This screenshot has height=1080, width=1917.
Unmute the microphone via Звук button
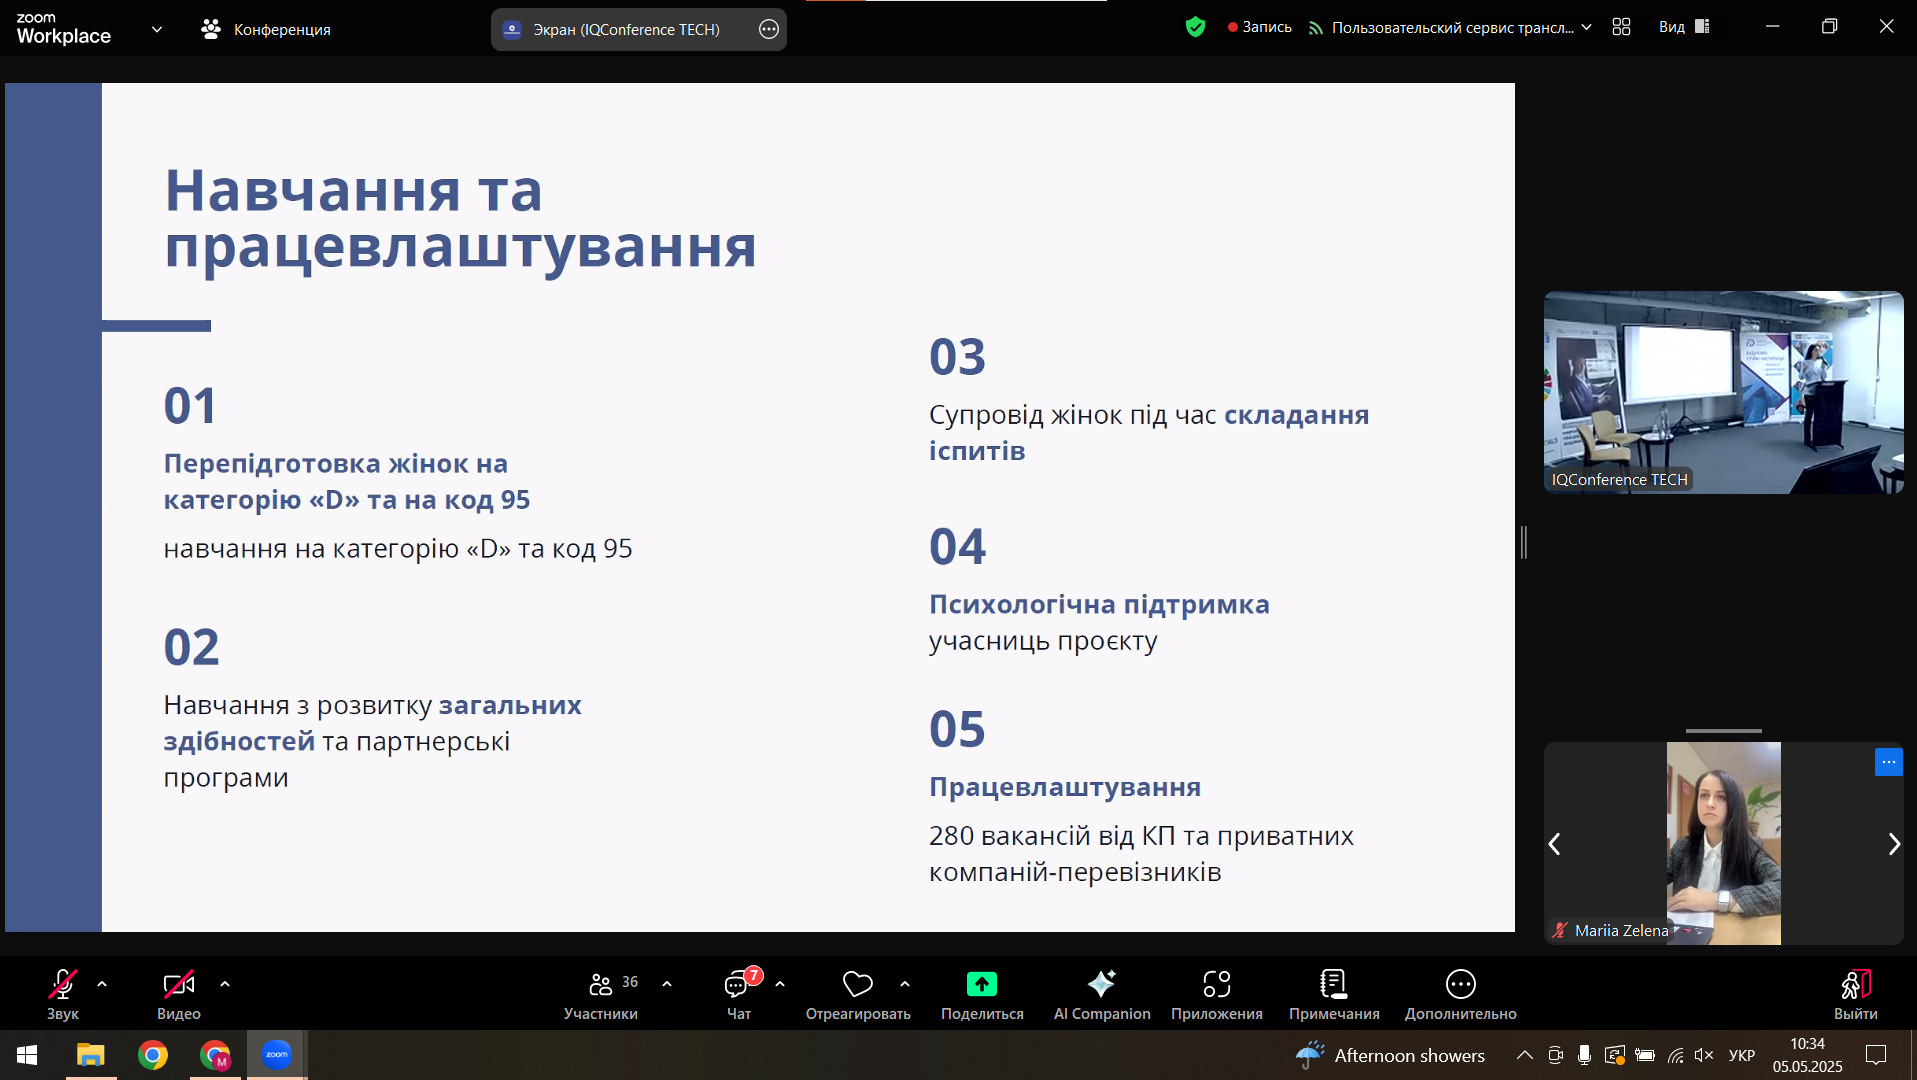click(62, 994)
